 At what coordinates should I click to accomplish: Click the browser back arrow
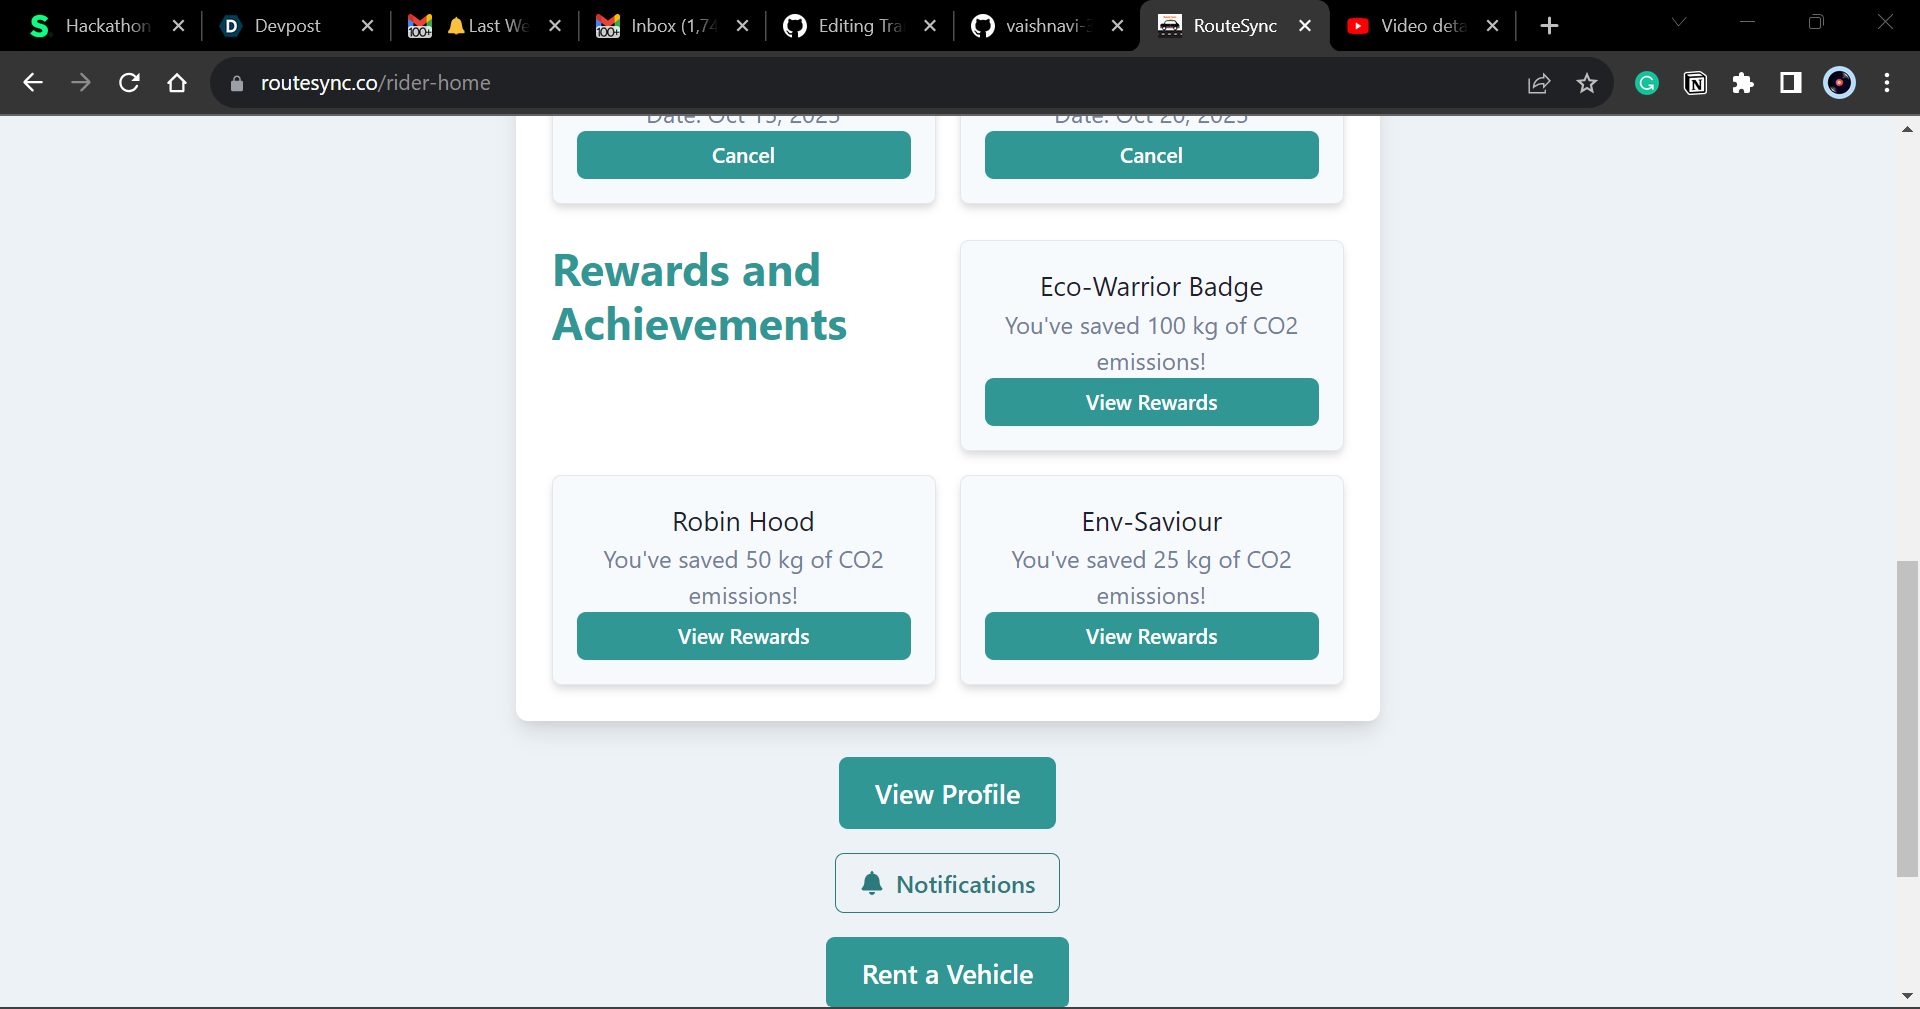pyautogui.click(x=33, y=83)
